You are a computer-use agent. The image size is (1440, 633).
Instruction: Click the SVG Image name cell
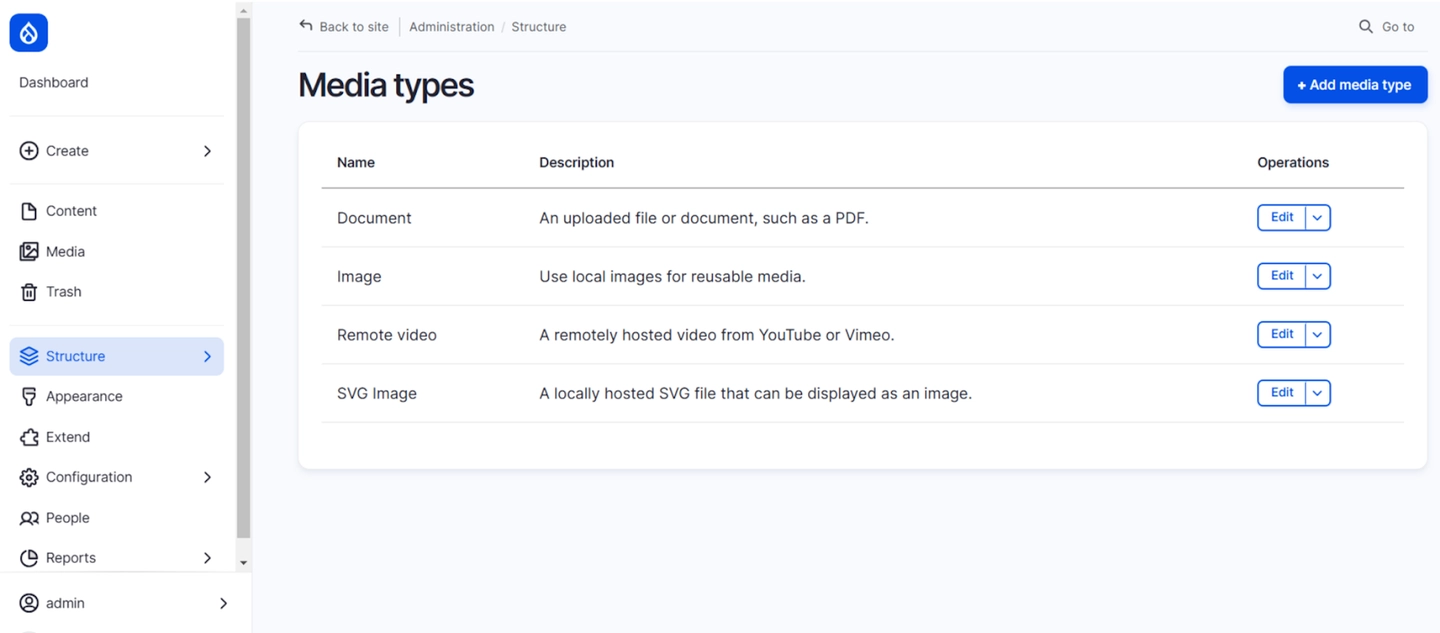pyautogui.click(x=377, y=393)
